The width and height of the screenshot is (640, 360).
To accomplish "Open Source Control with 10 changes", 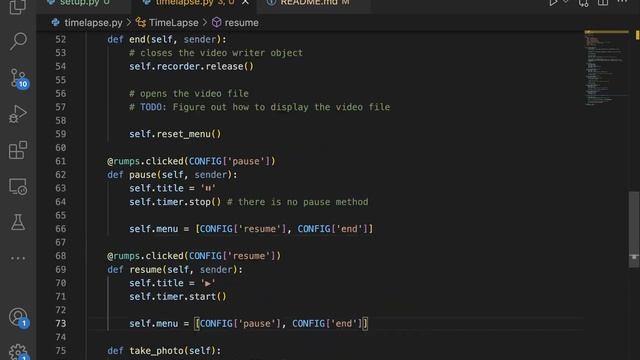I will click(18, 78).
